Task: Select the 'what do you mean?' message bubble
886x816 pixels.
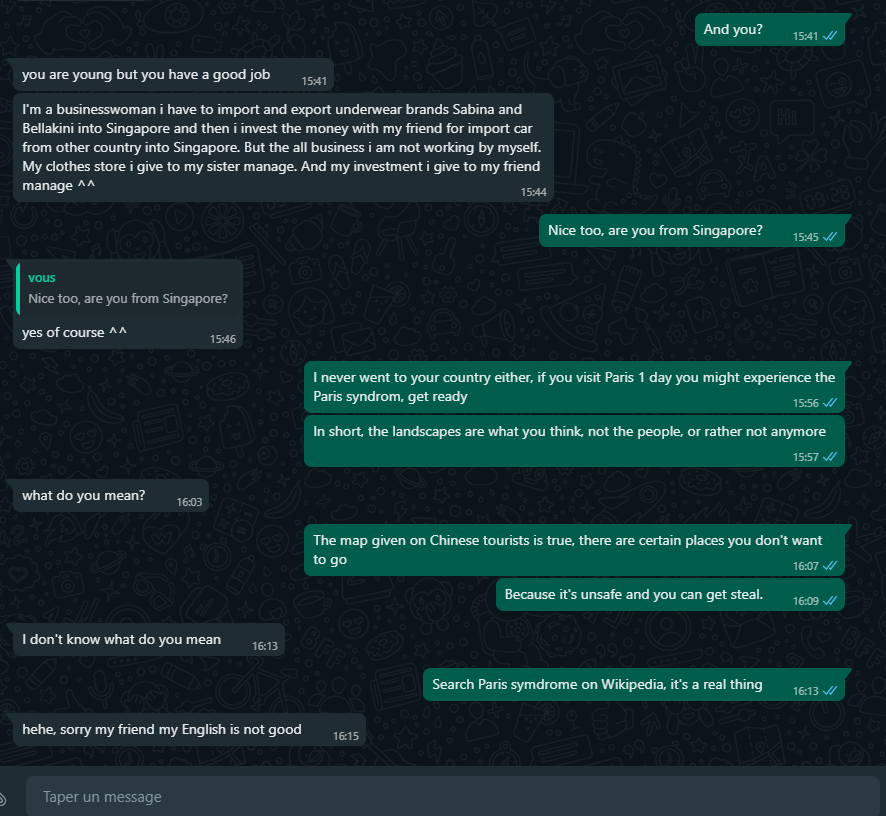Action: (x=111, y=496)
